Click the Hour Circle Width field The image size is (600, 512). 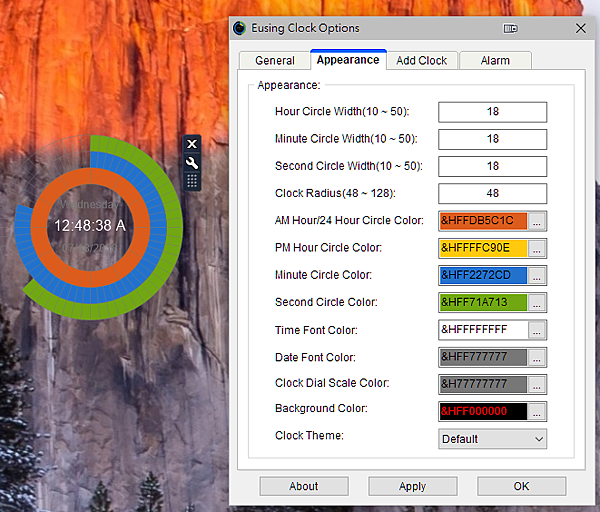pyautogui.click(x=492, y=112)
